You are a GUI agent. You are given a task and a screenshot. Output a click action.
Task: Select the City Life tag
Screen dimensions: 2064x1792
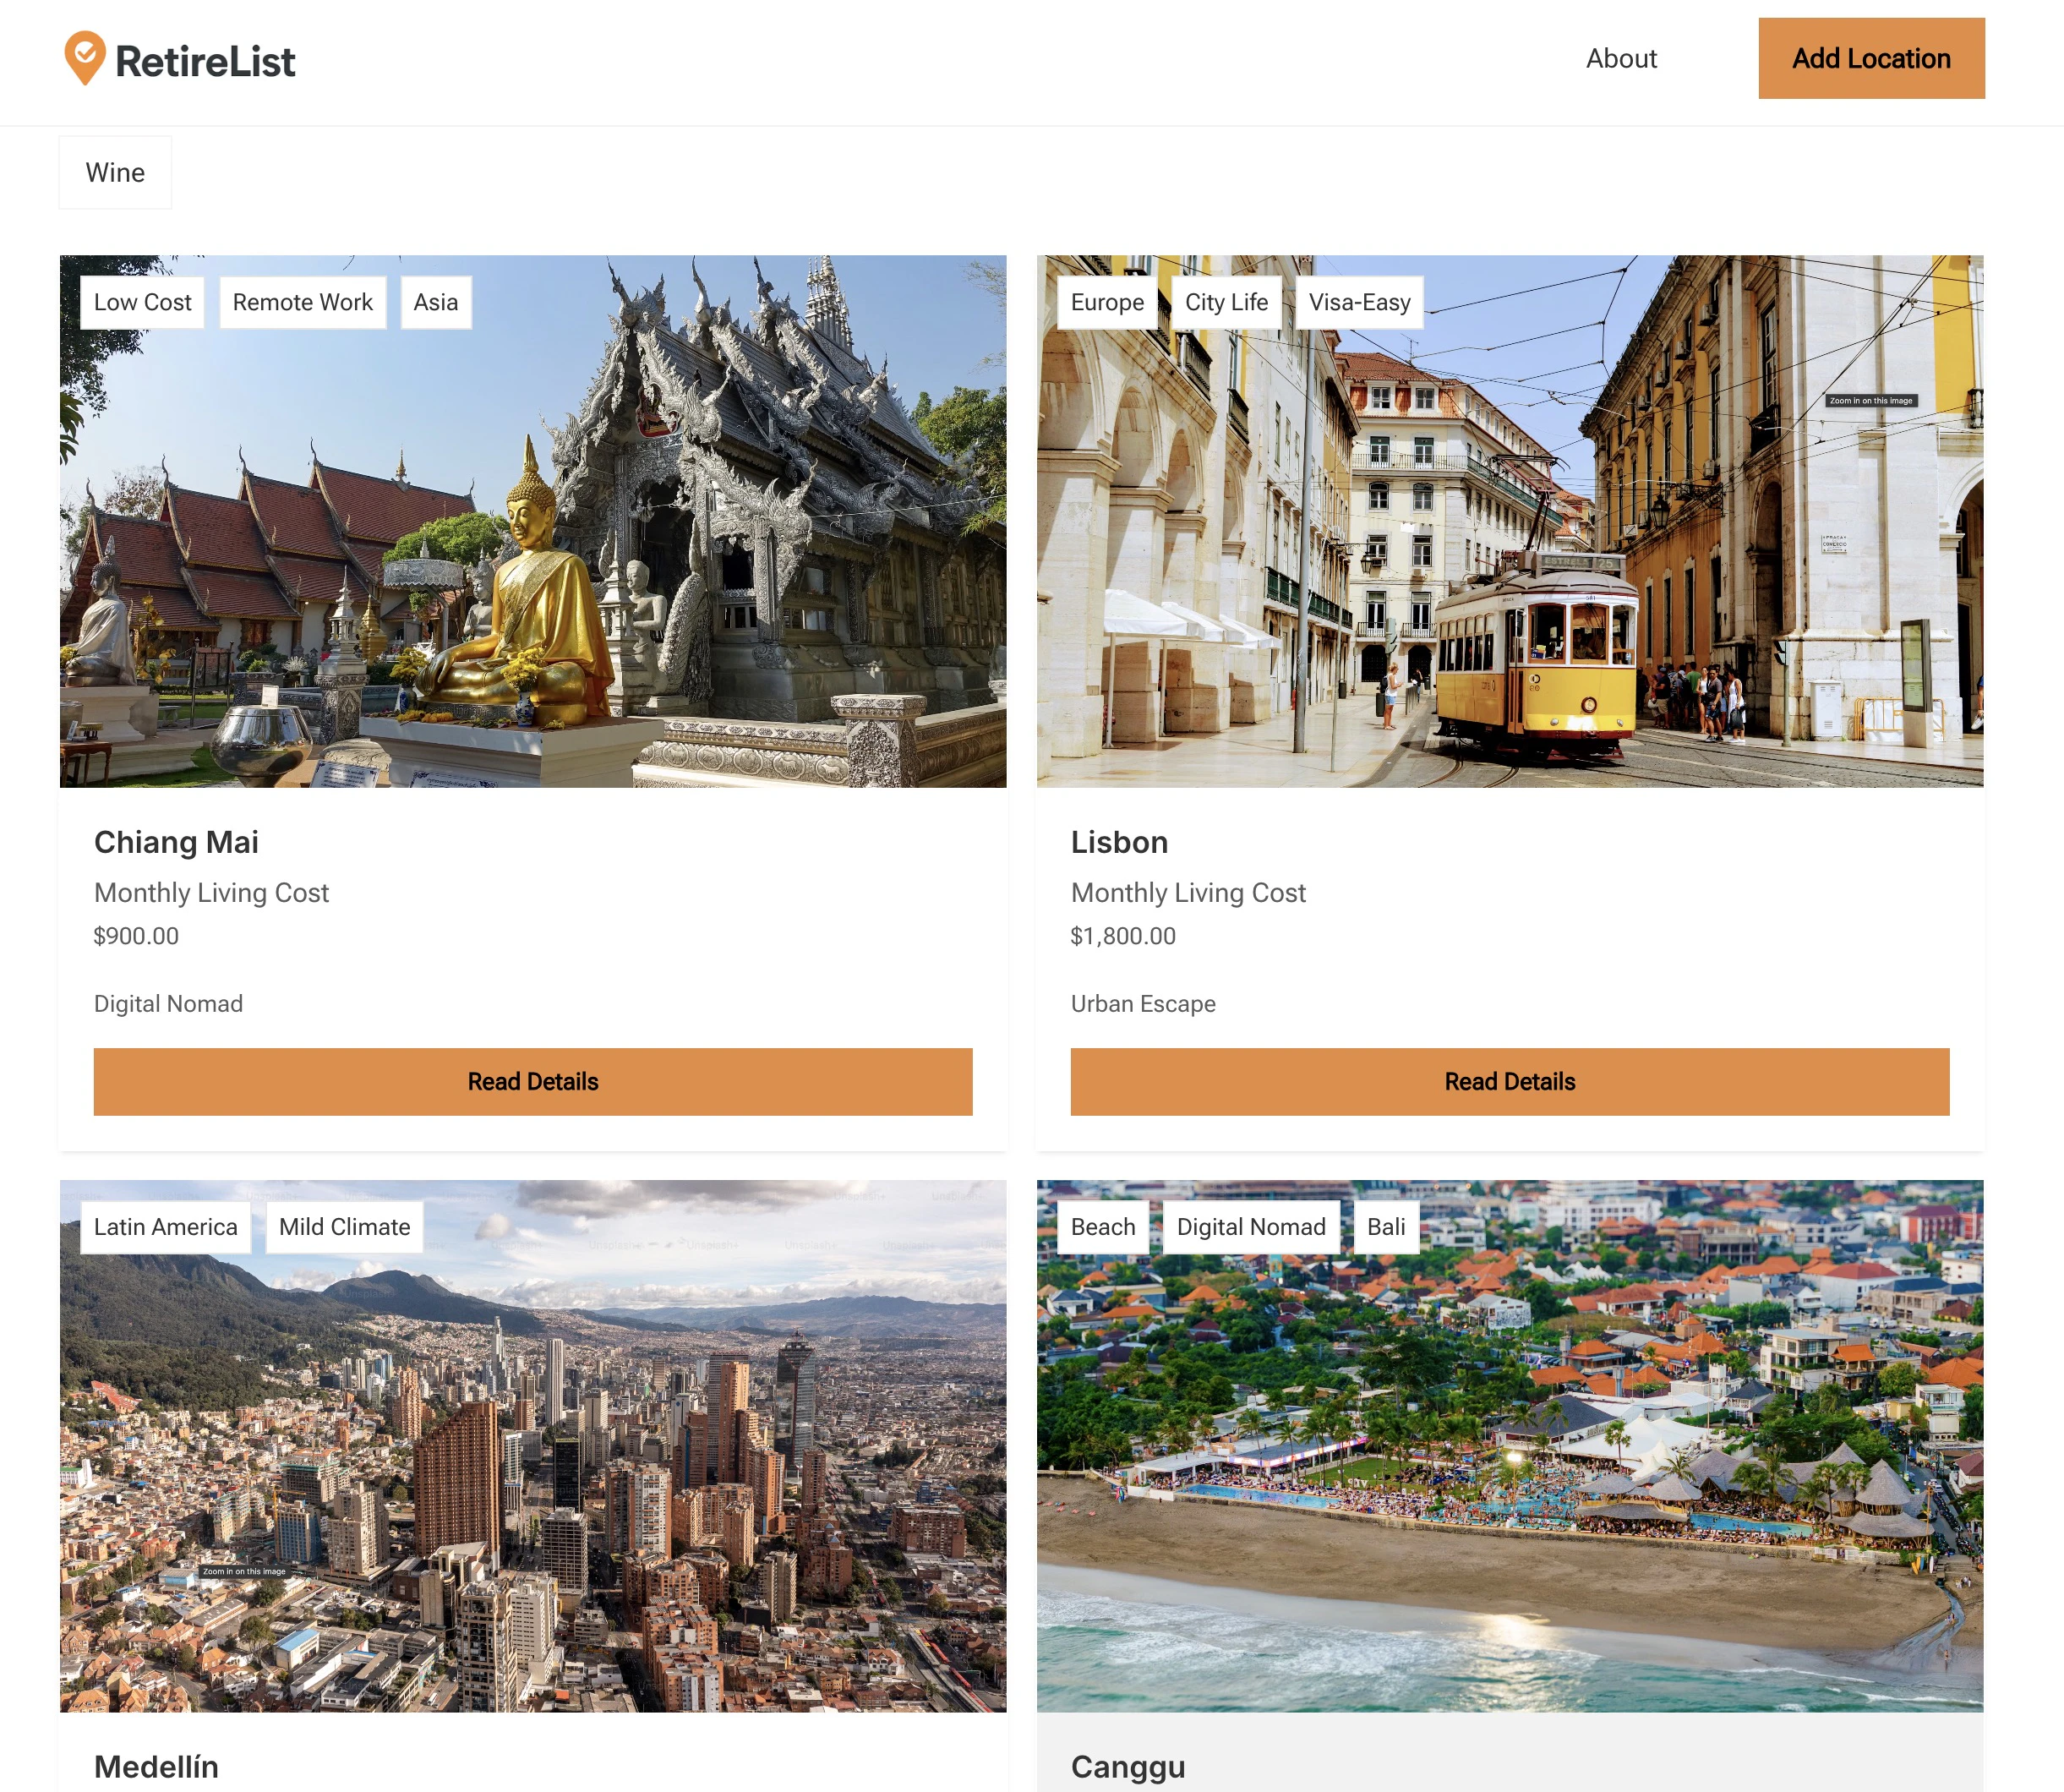point(1225,302)
